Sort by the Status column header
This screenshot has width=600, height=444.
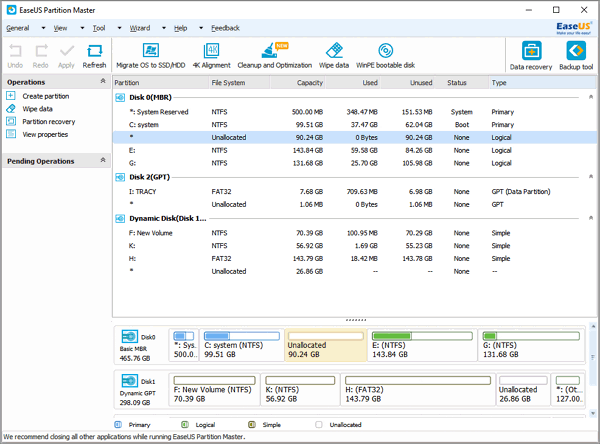(462, 83)
